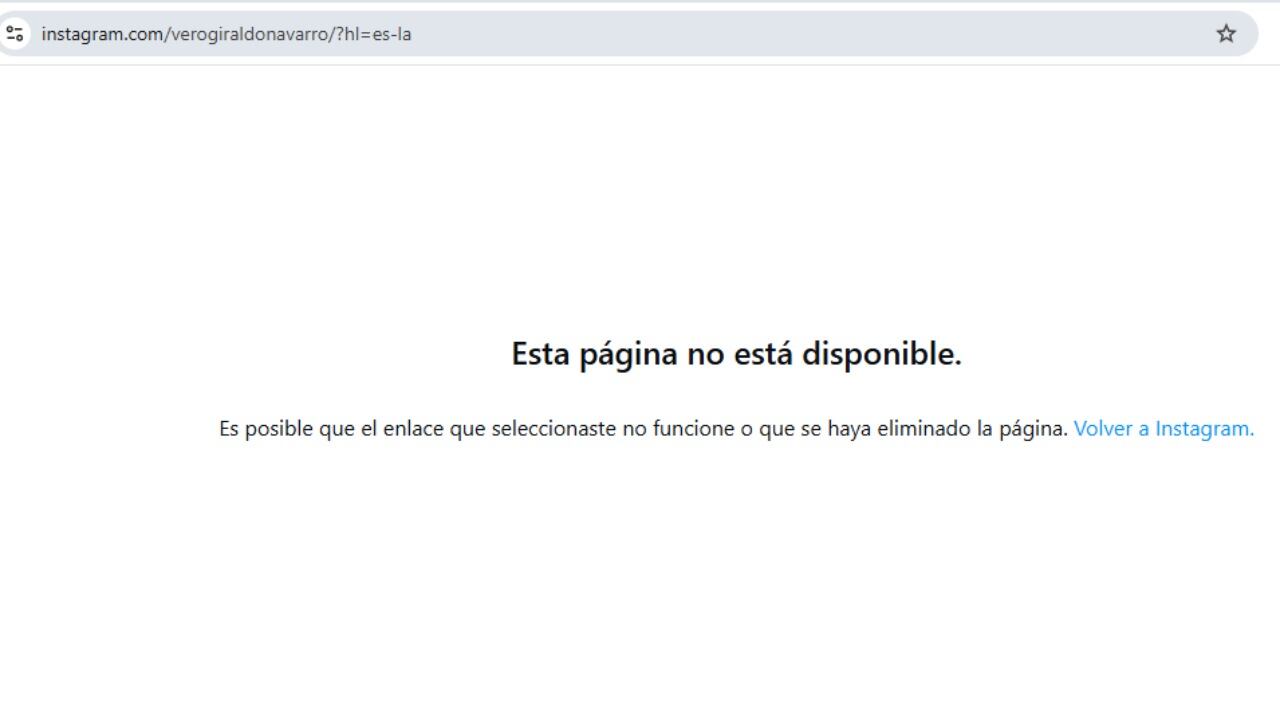Image resolution: width=1280 pixels, height=720 pixels.
Task: Click the 'Esta página no está disponible.' heading
Action: [x=736, y=354]
